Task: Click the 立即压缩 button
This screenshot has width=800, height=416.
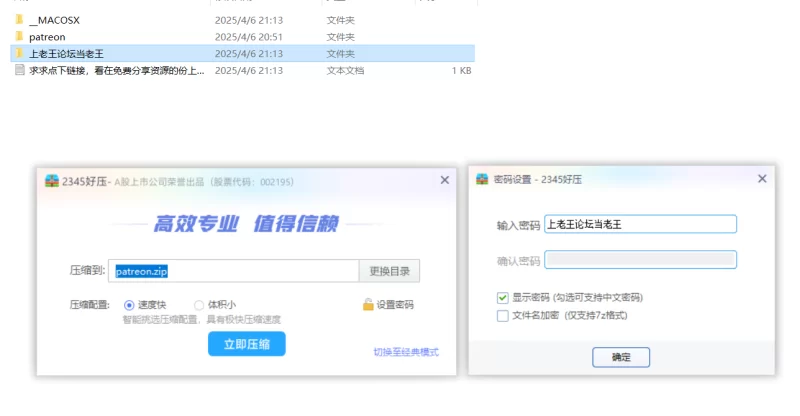Action: coord(246,344)
